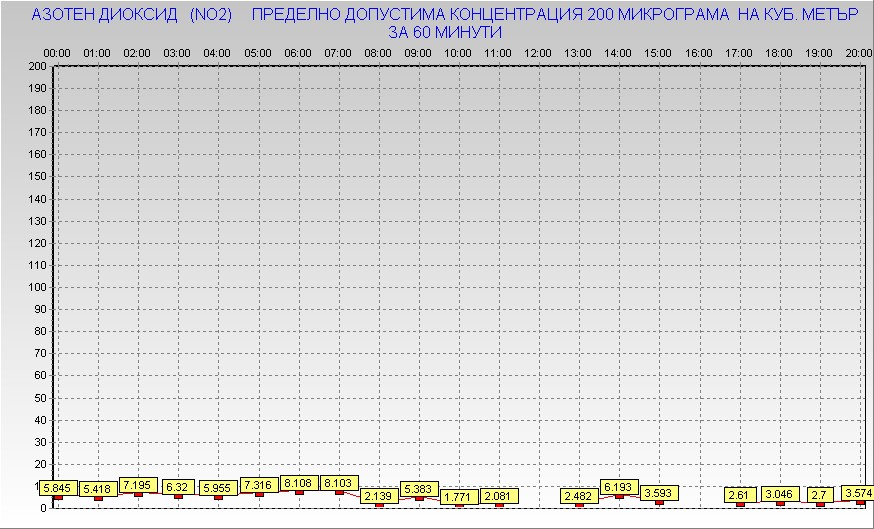Image resolution: width=874 pixels, height=529 pixels.
Task: Click the 1.771 data label
Action: (459, 497)
